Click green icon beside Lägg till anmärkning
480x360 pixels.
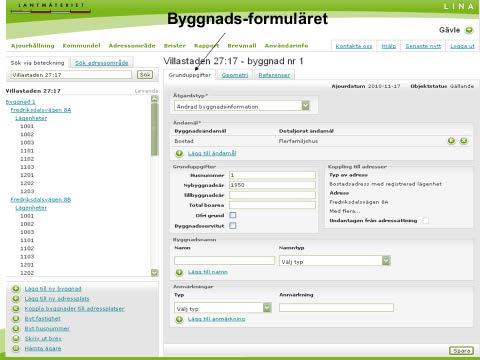click(x=179, y=319)
